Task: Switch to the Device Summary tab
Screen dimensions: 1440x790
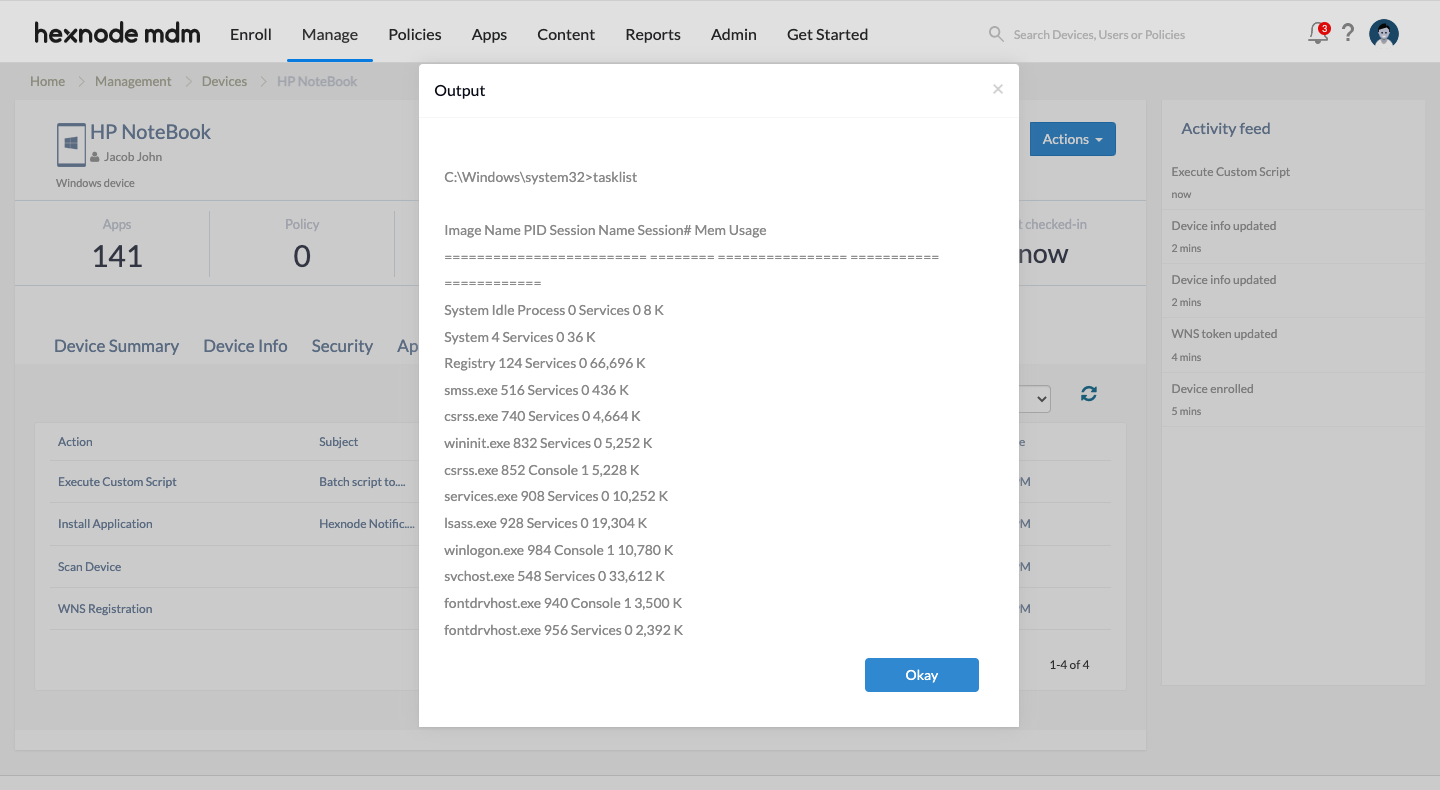Action: click(116, 346)
